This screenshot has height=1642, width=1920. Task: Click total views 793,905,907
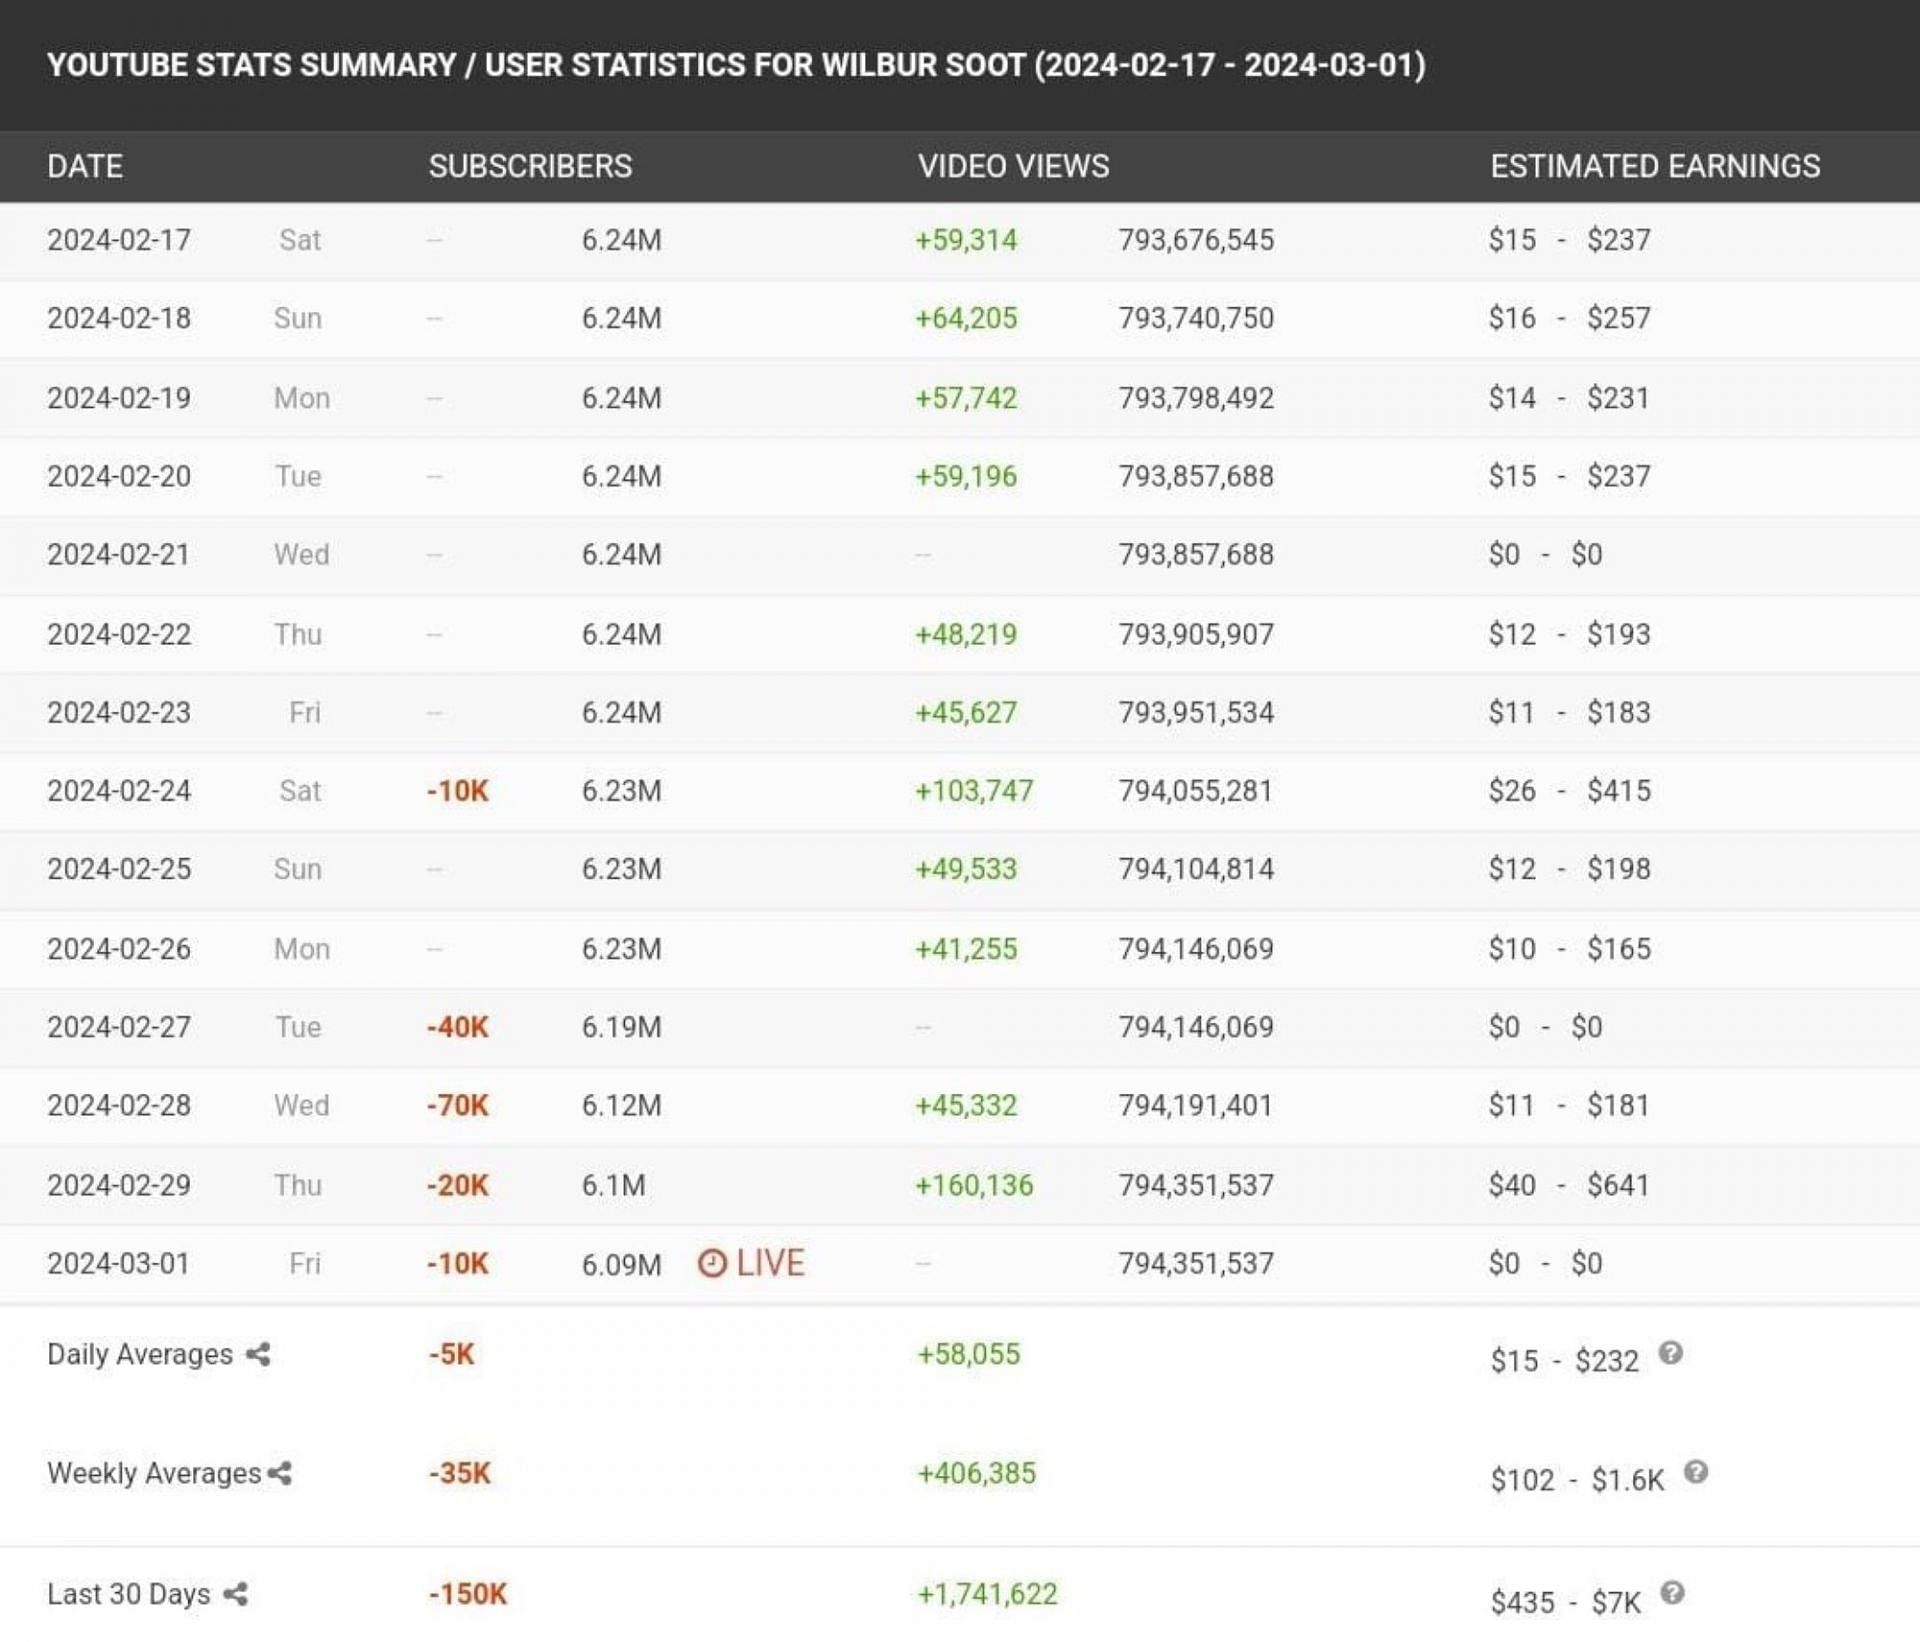click(1196, 634)
